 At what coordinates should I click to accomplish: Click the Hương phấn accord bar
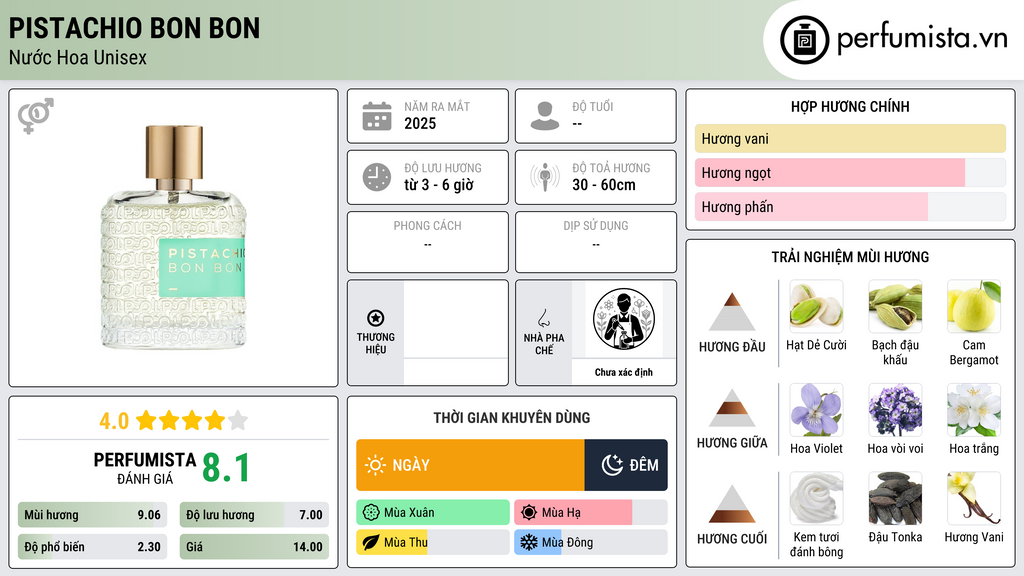(x=850, y=207)
